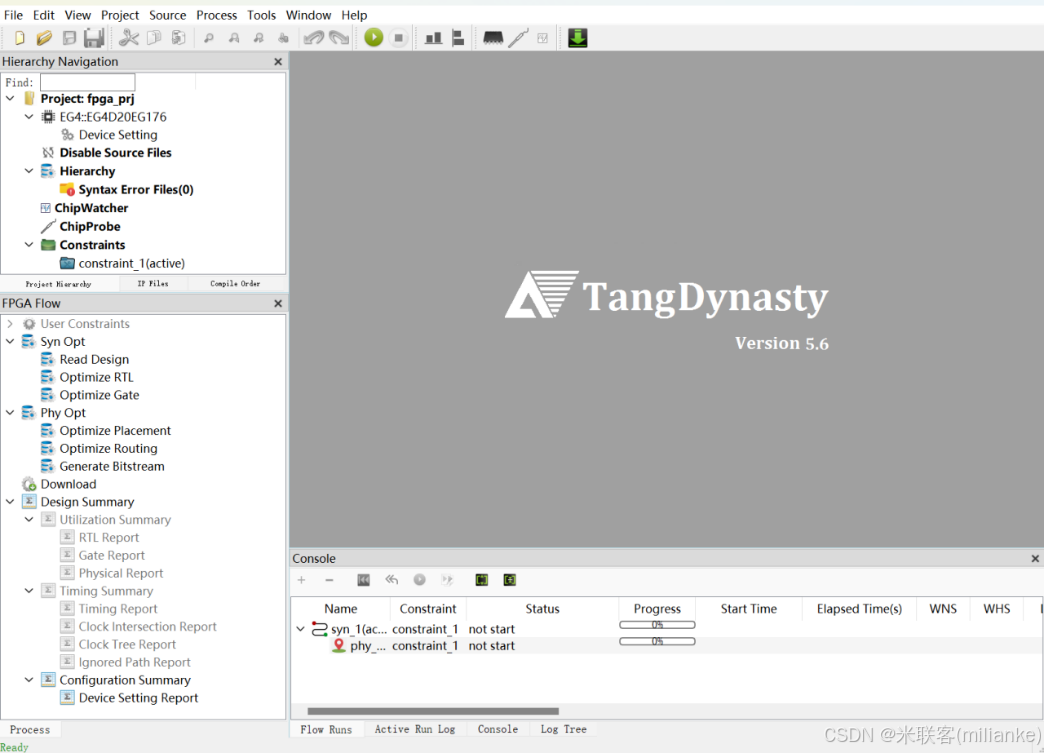Switch to the IP Files tab

coord(153,284)
